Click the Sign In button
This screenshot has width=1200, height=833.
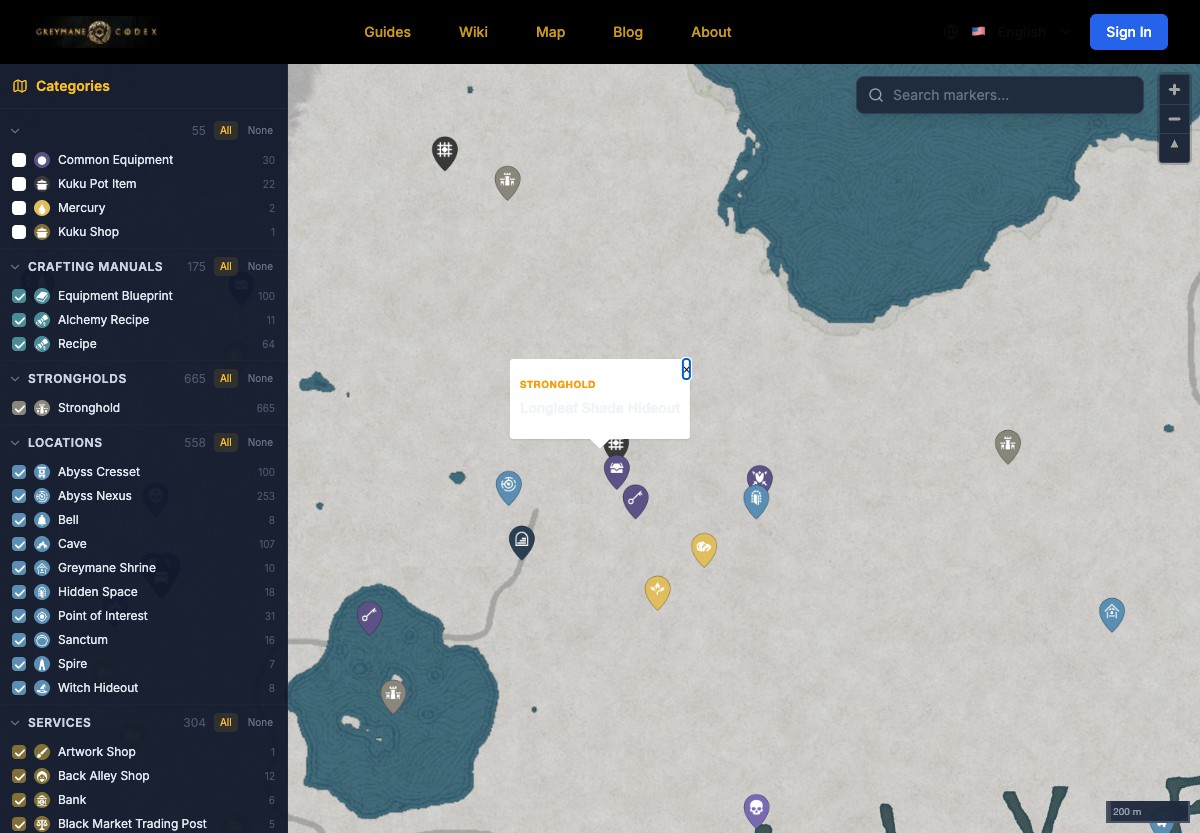(x=1128, y=32)
